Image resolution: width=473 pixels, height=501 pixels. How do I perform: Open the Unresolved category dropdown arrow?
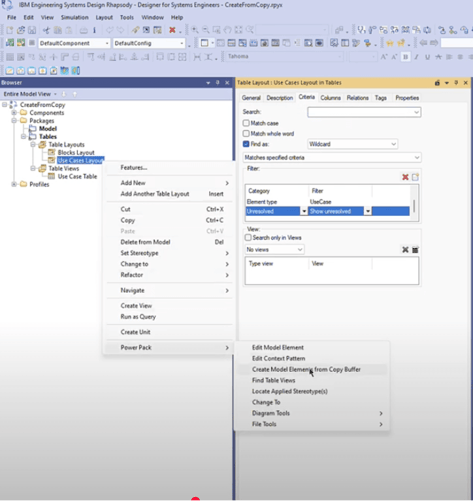304,211
